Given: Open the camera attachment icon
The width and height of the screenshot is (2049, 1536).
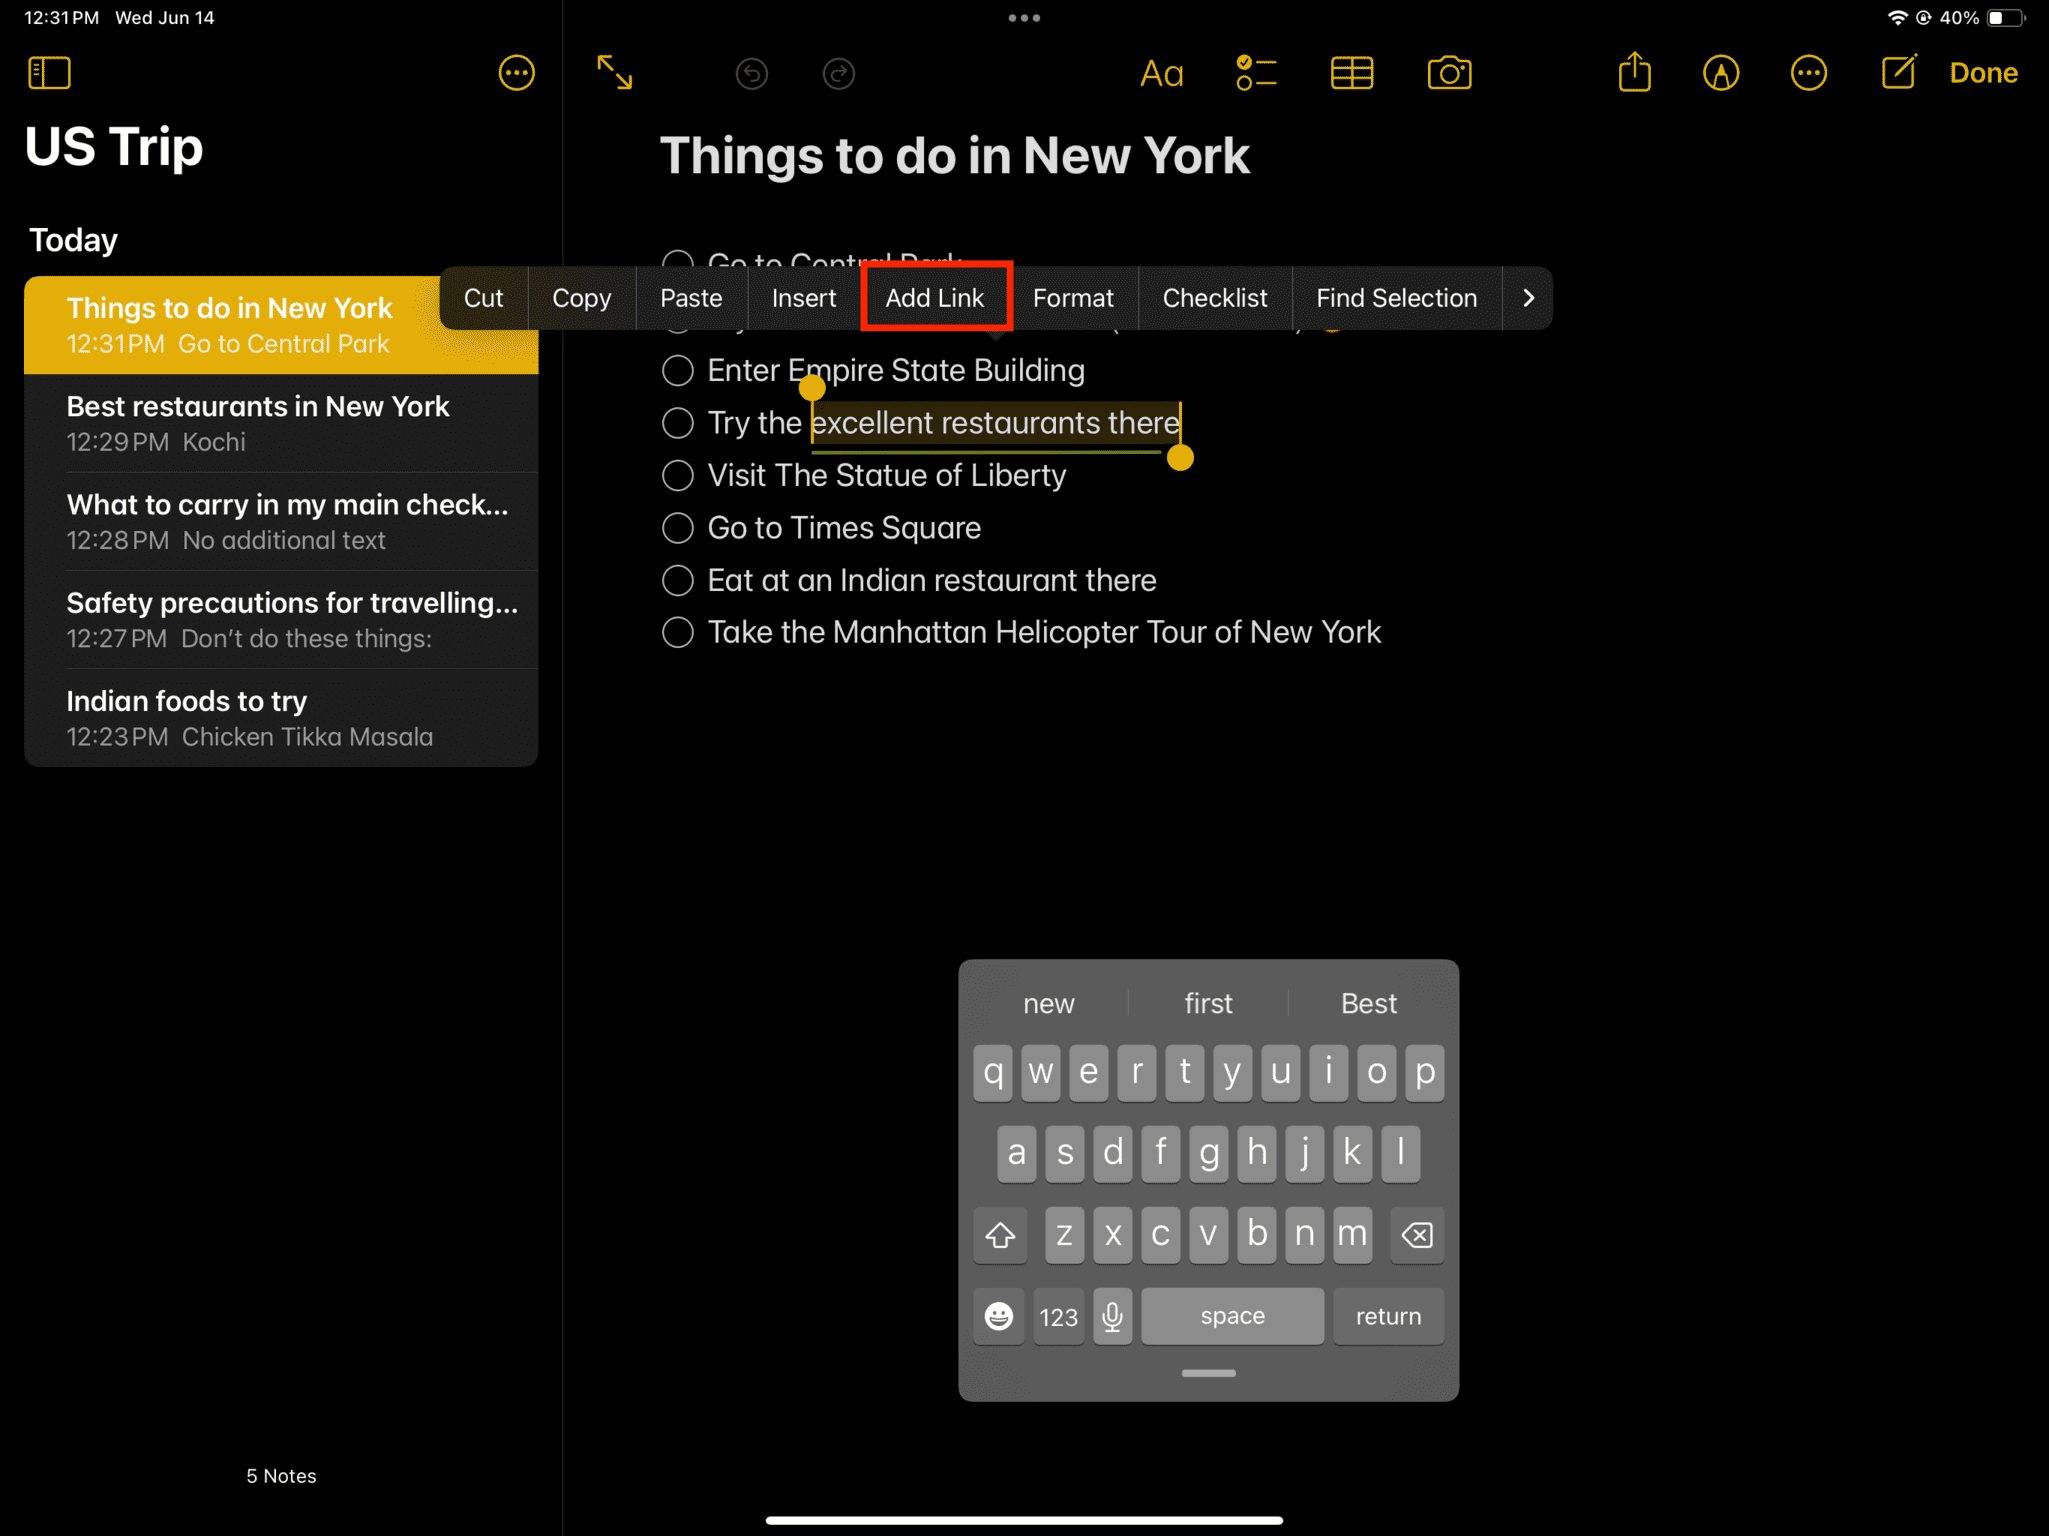Looking at the screenshot, I should coord(1449,73).
